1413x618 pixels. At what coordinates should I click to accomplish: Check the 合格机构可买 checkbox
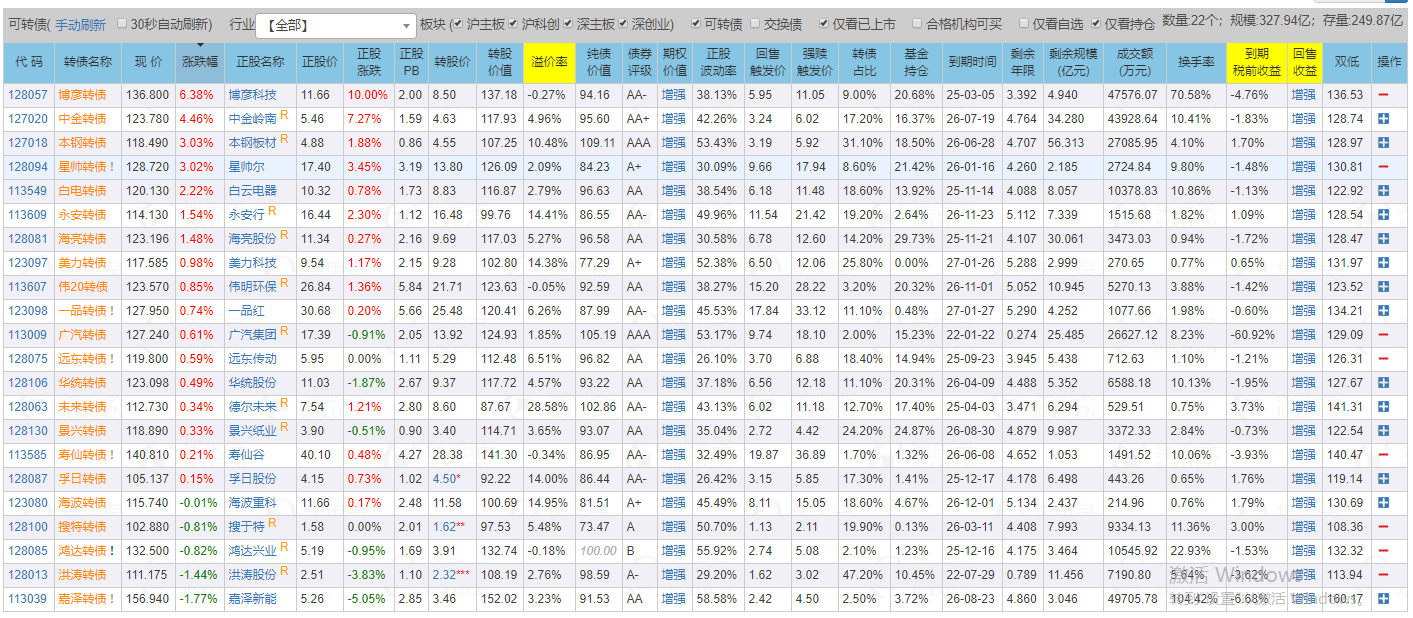tap(916, 24)
